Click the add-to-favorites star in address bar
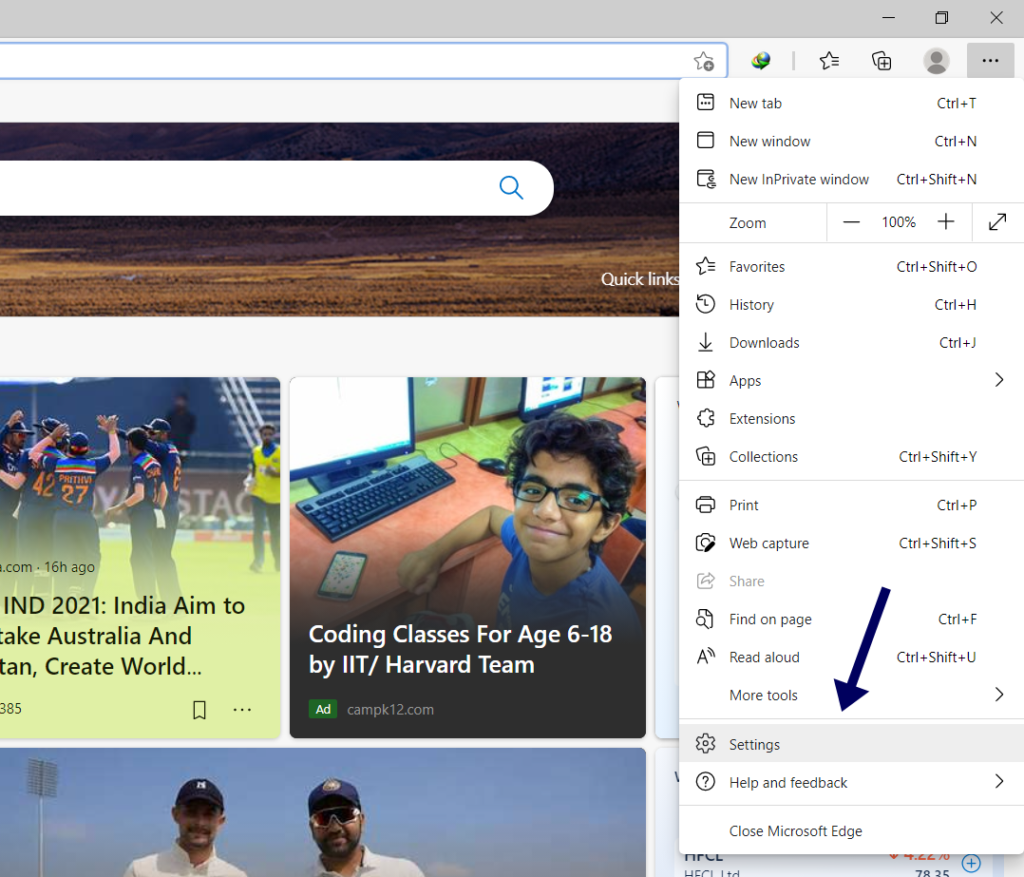Viewport: 1024px width, 877px height. coord(704,61)
